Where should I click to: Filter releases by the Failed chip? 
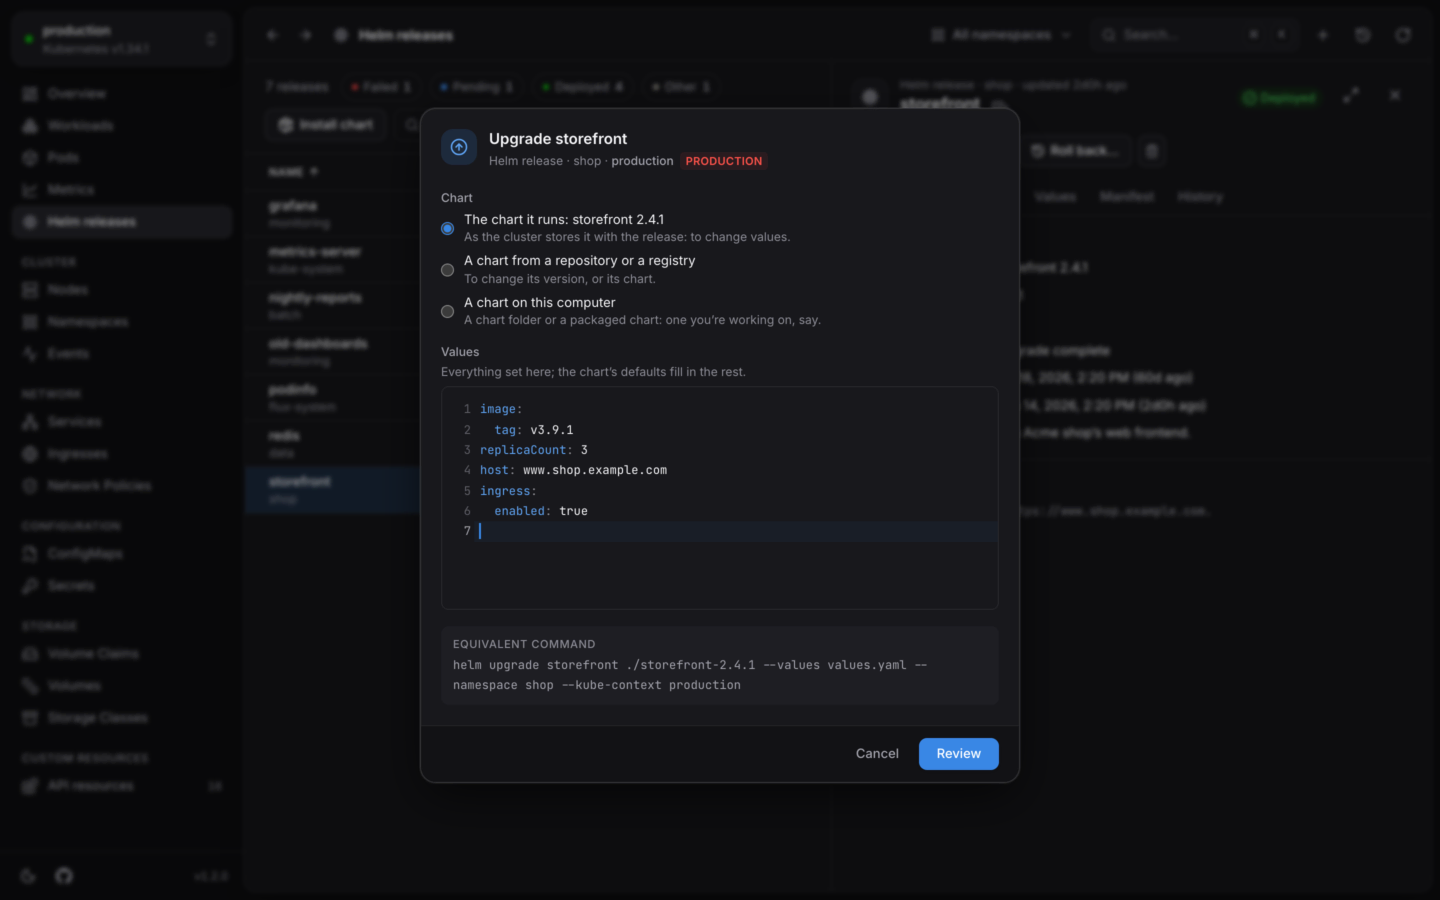click(x=381, y=87)
